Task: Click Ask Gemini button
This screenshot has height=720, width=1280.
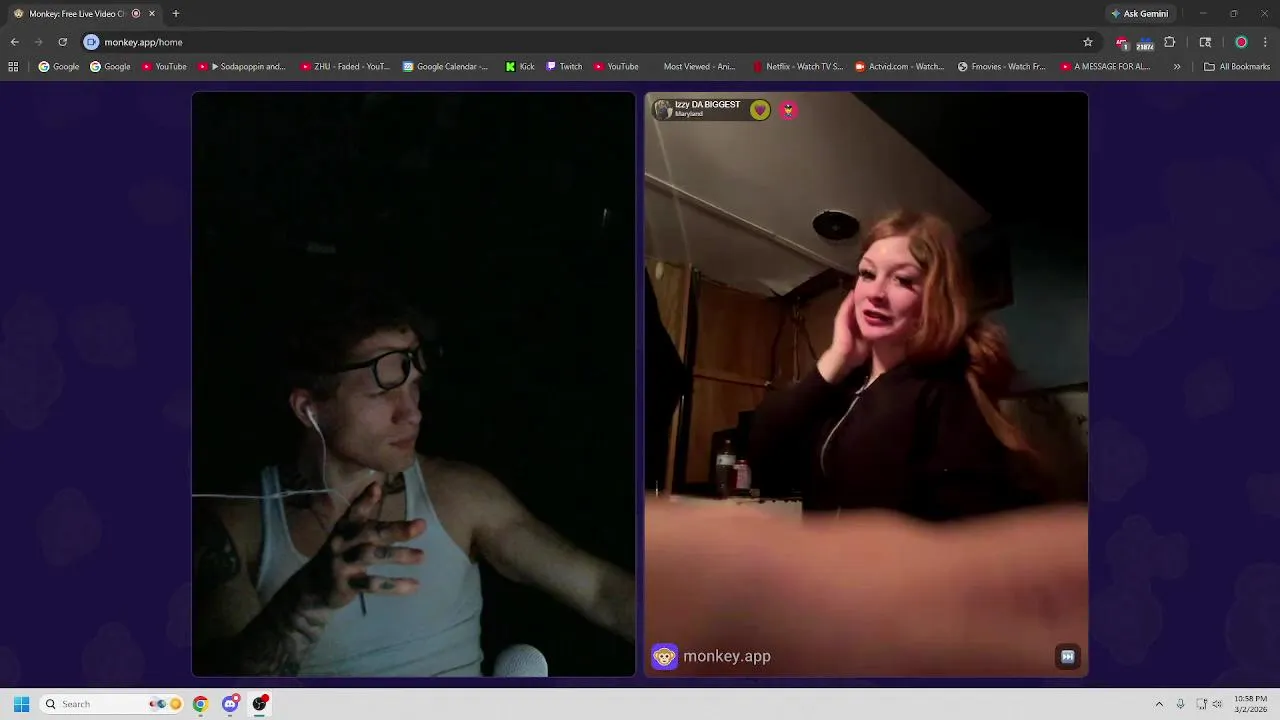Action: click(x=1139, y=14)
